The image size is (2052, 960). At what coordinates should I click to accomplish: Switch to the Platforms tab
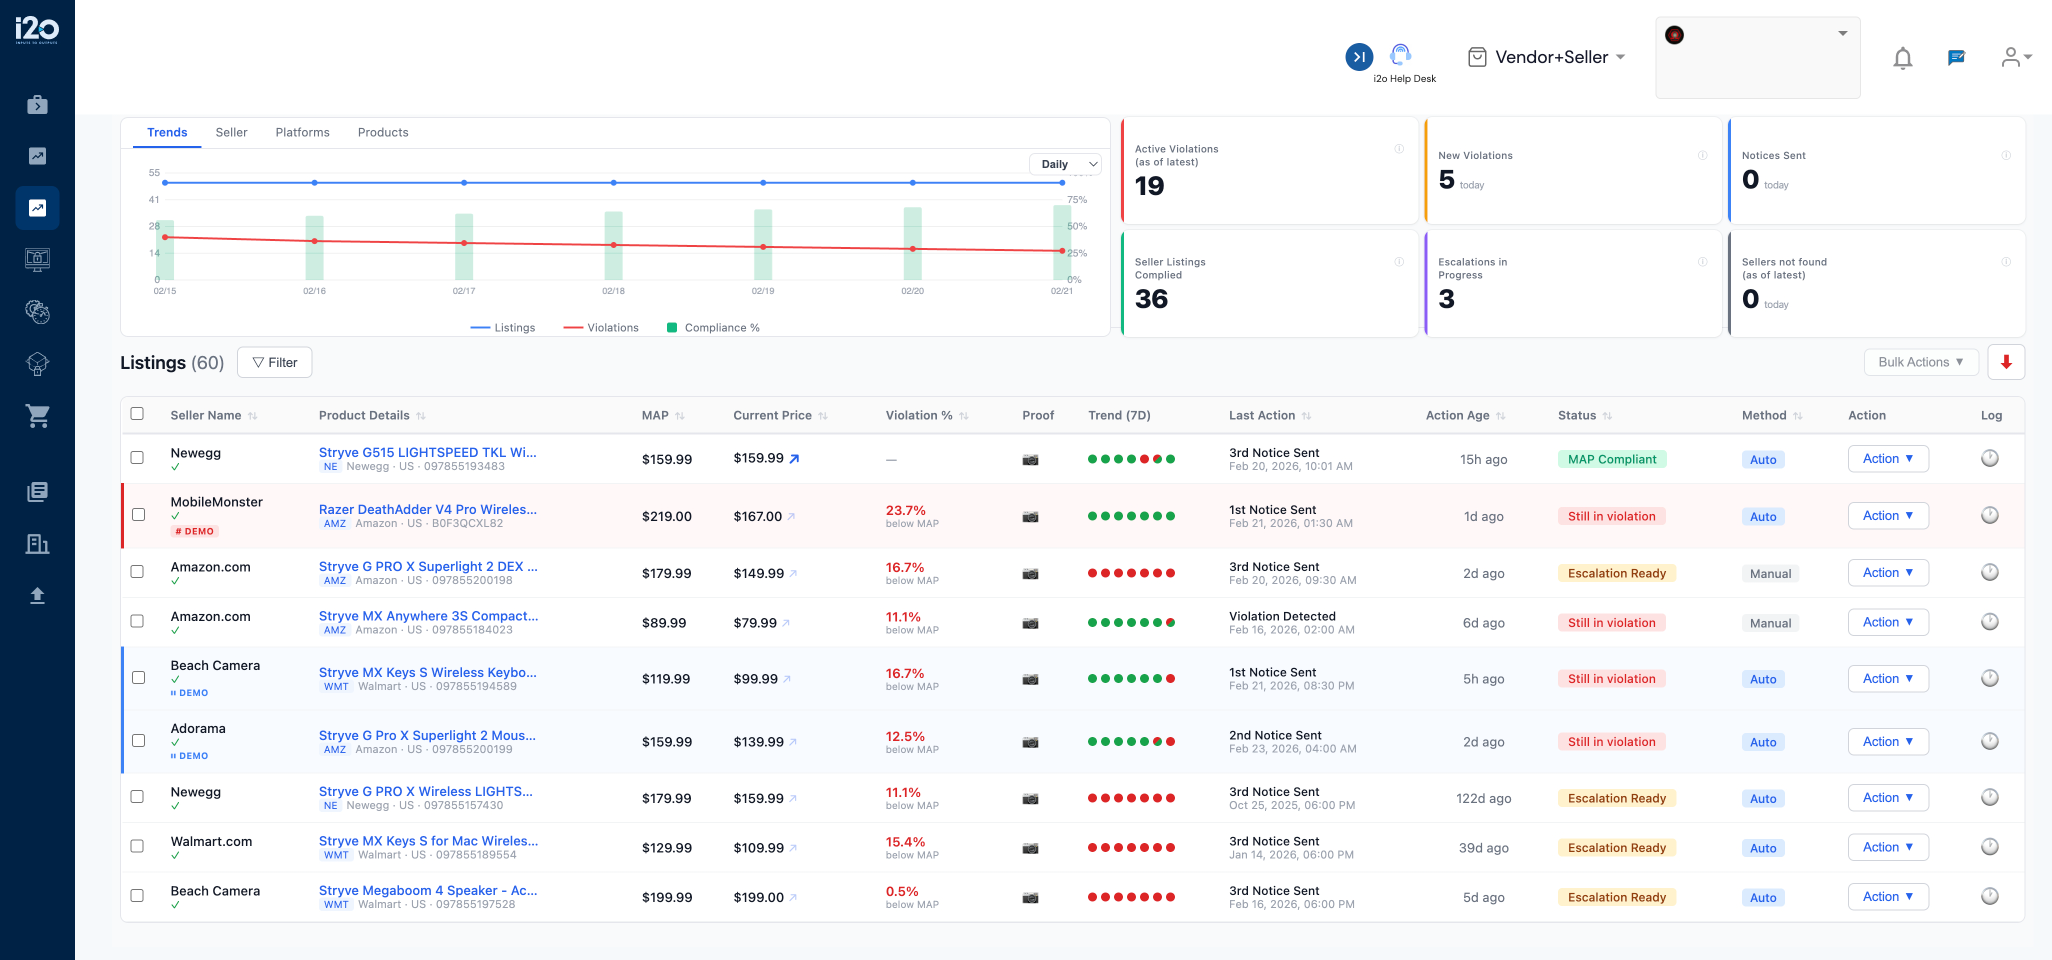[302, 132]
